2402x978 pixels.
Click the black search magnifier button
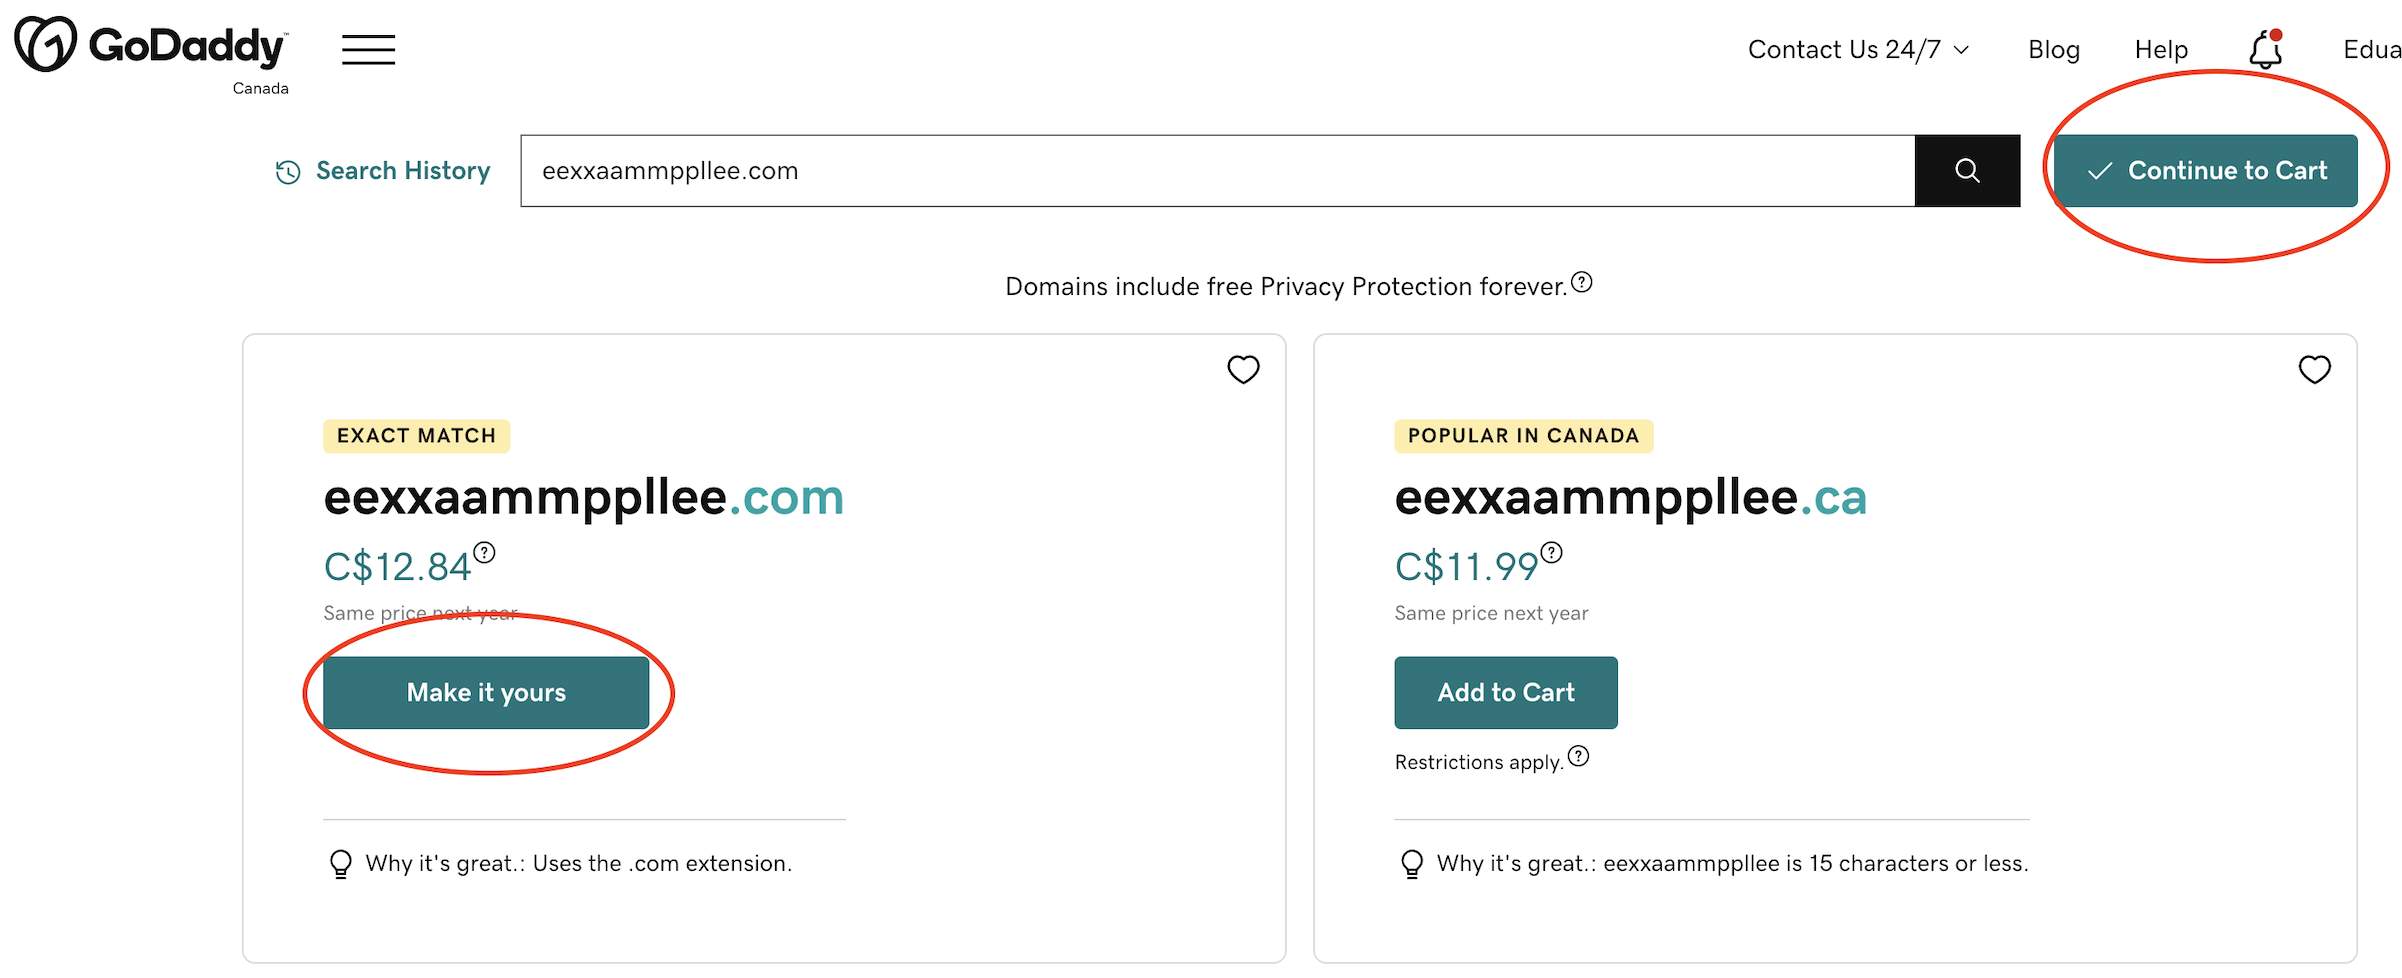[x=1967, y=171]
